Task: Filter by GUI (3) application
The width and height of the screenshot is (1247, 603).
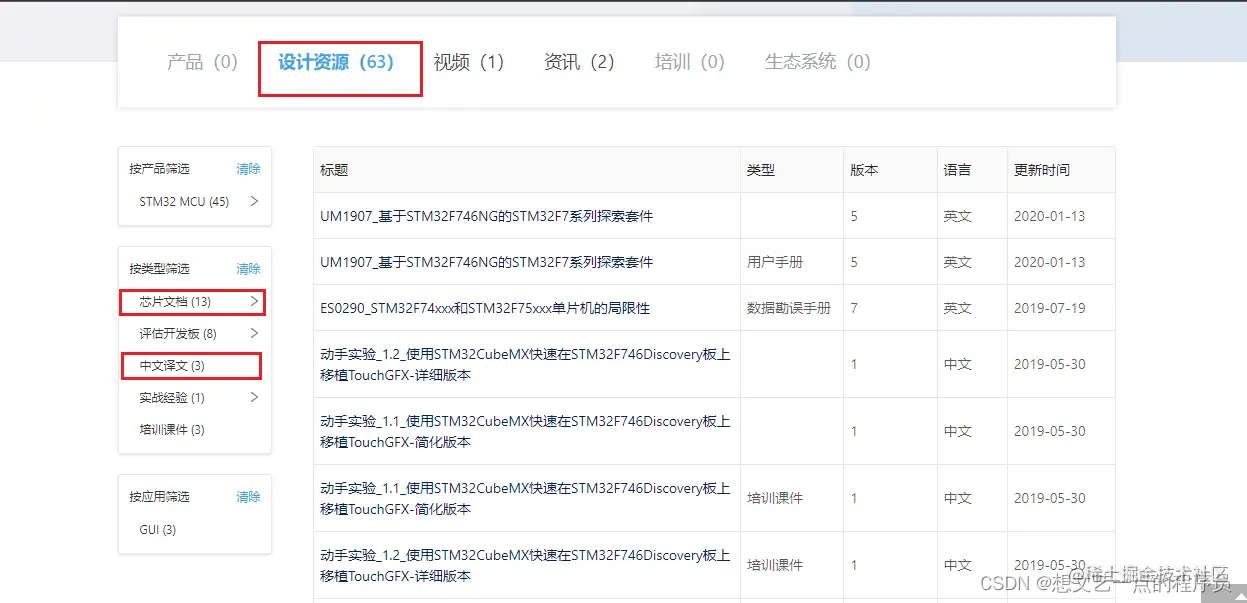Action: point(158,530)
